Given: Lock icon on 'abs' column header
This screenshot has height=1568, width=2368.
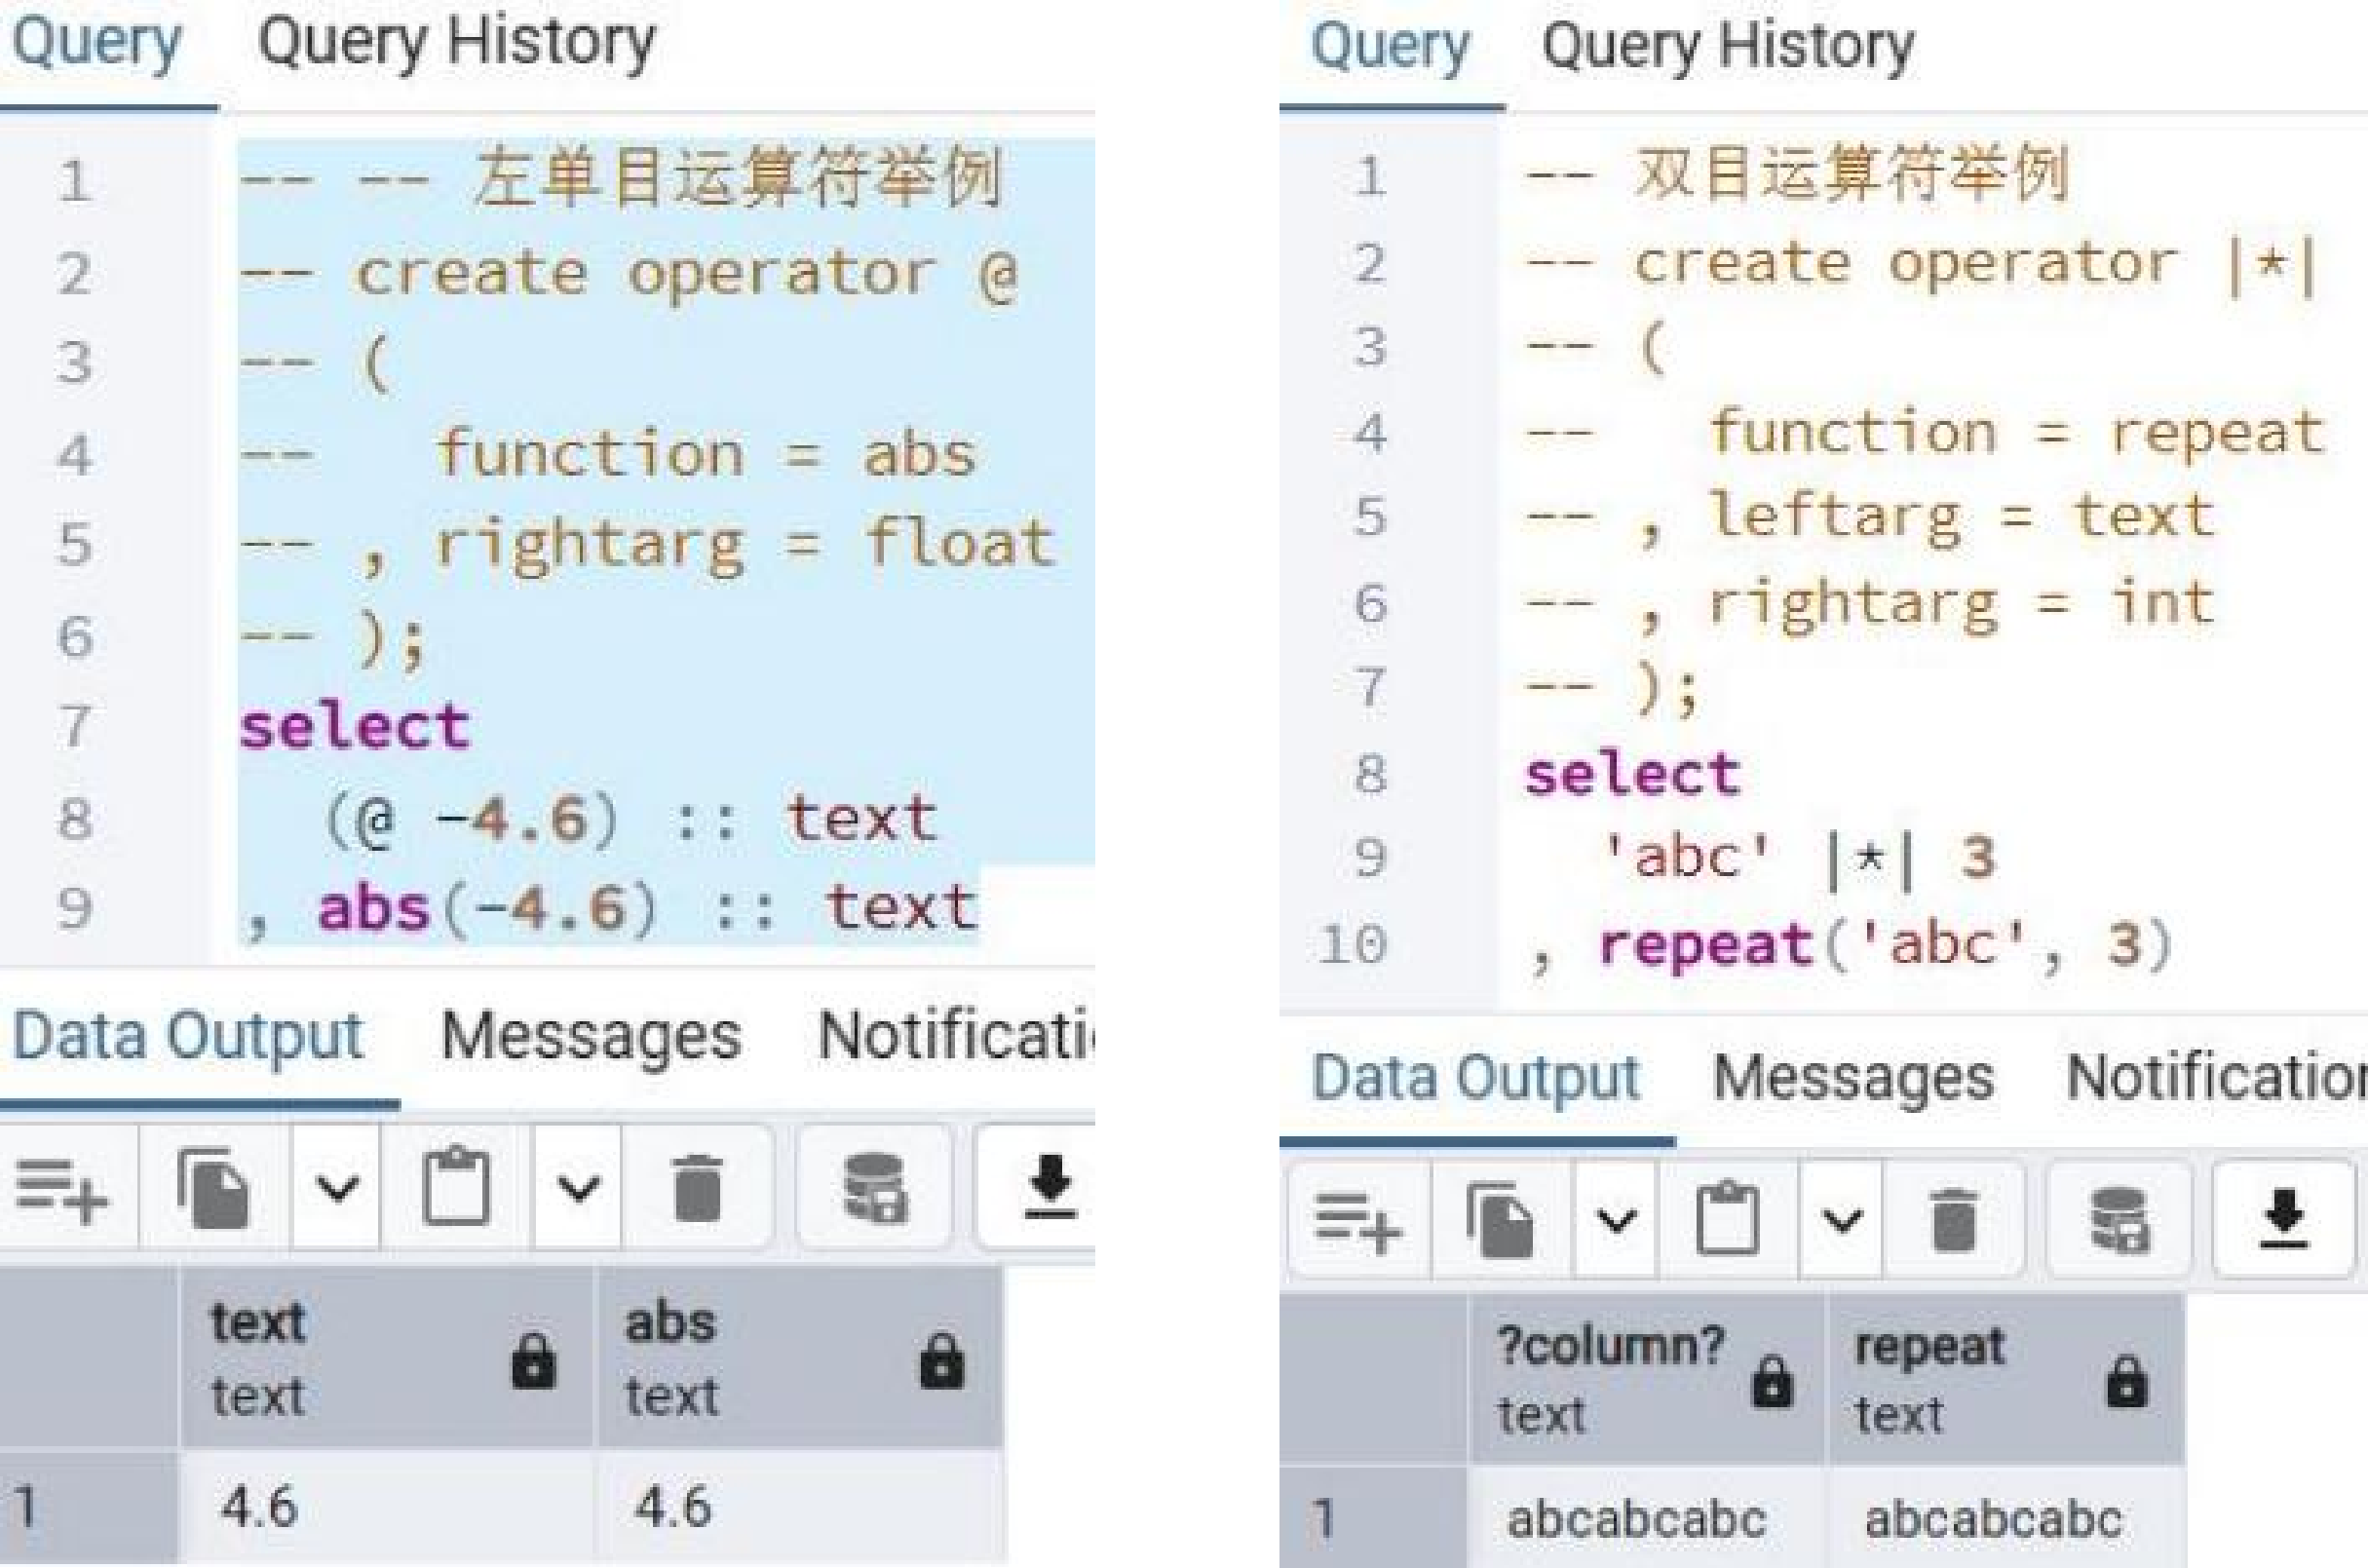Looking at the screenshot, I should 942,1360.
